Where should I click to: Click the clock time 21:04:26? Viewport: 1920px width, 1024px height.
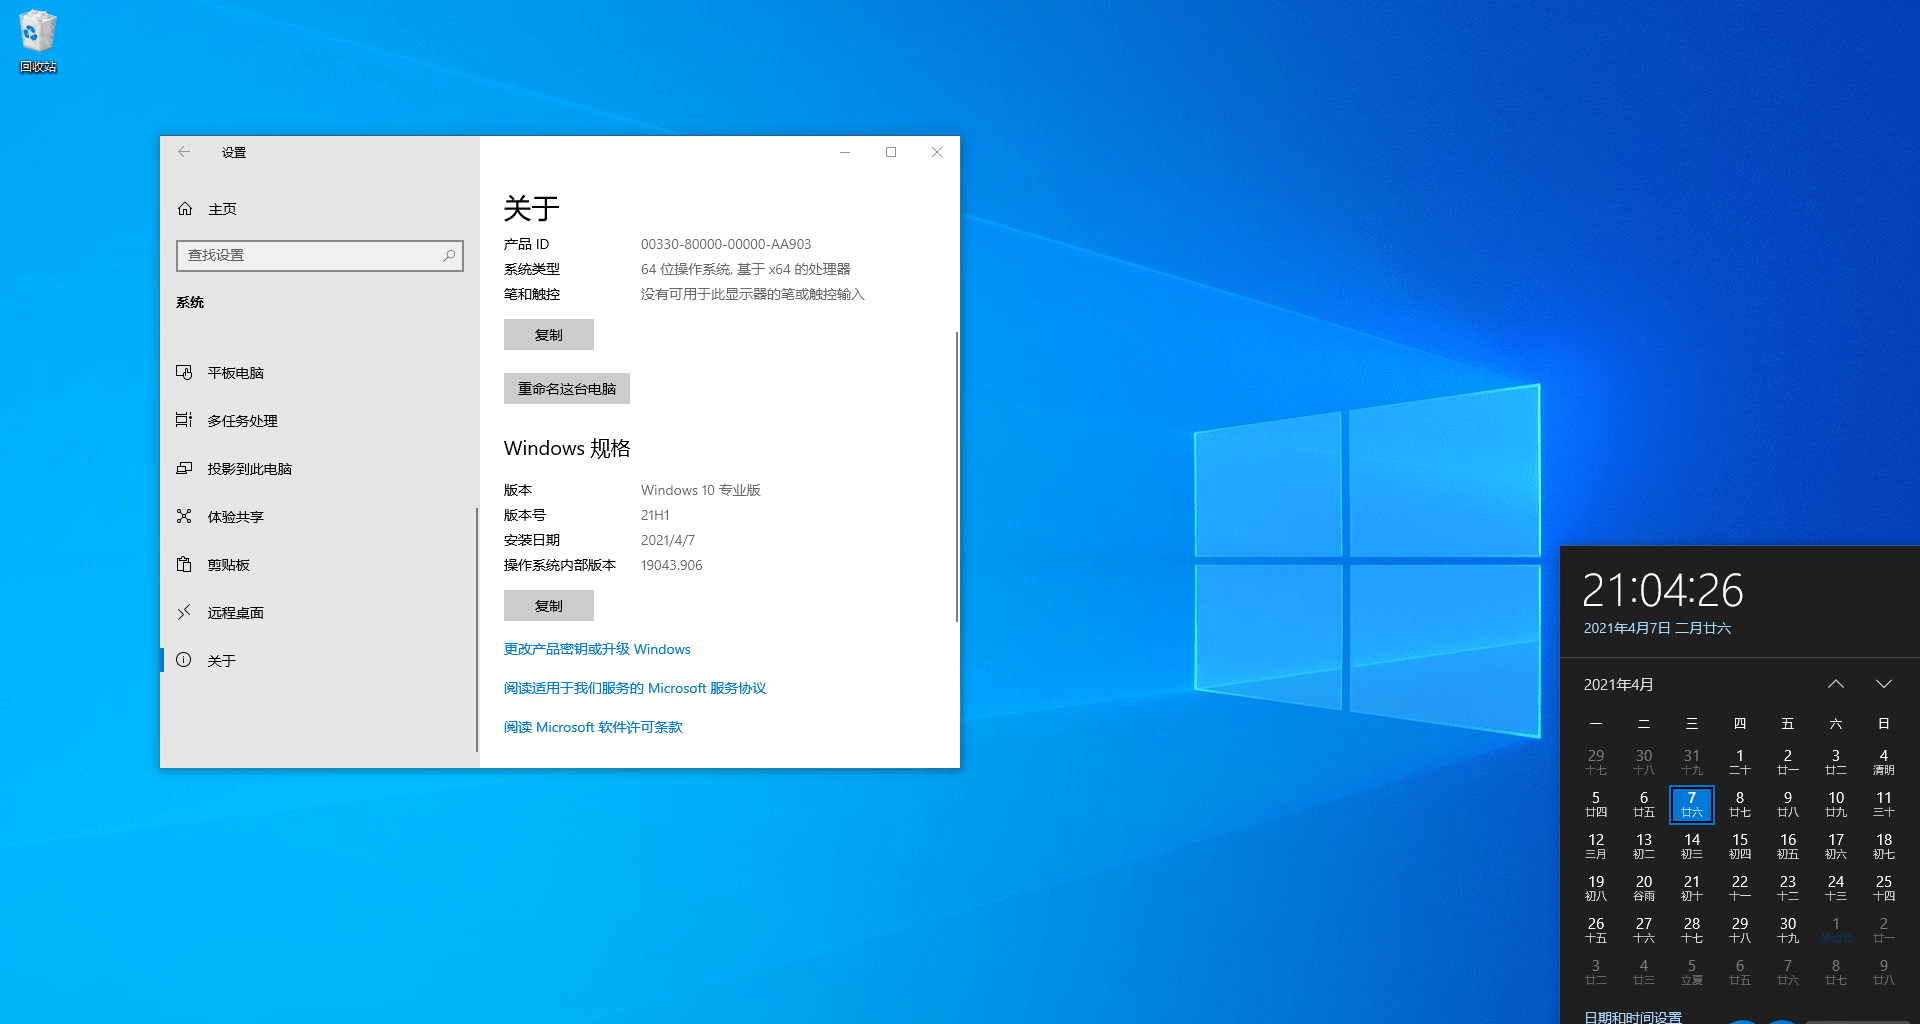point(1663,590)
